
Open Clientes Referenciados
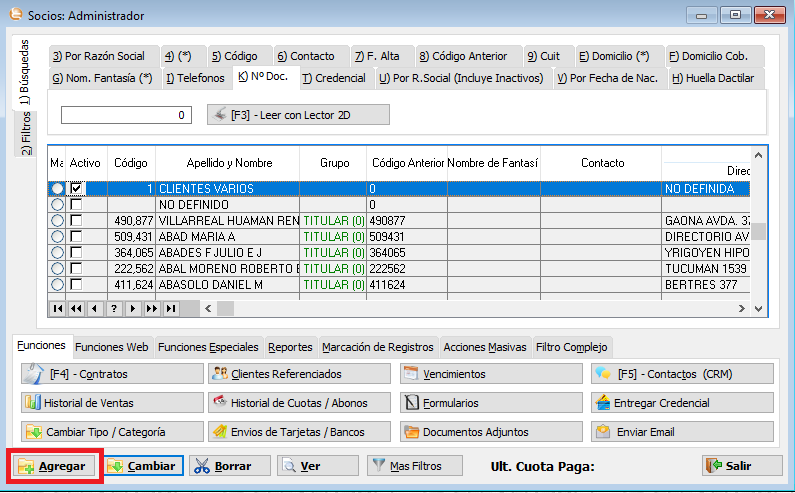click(x=299, y=374)
